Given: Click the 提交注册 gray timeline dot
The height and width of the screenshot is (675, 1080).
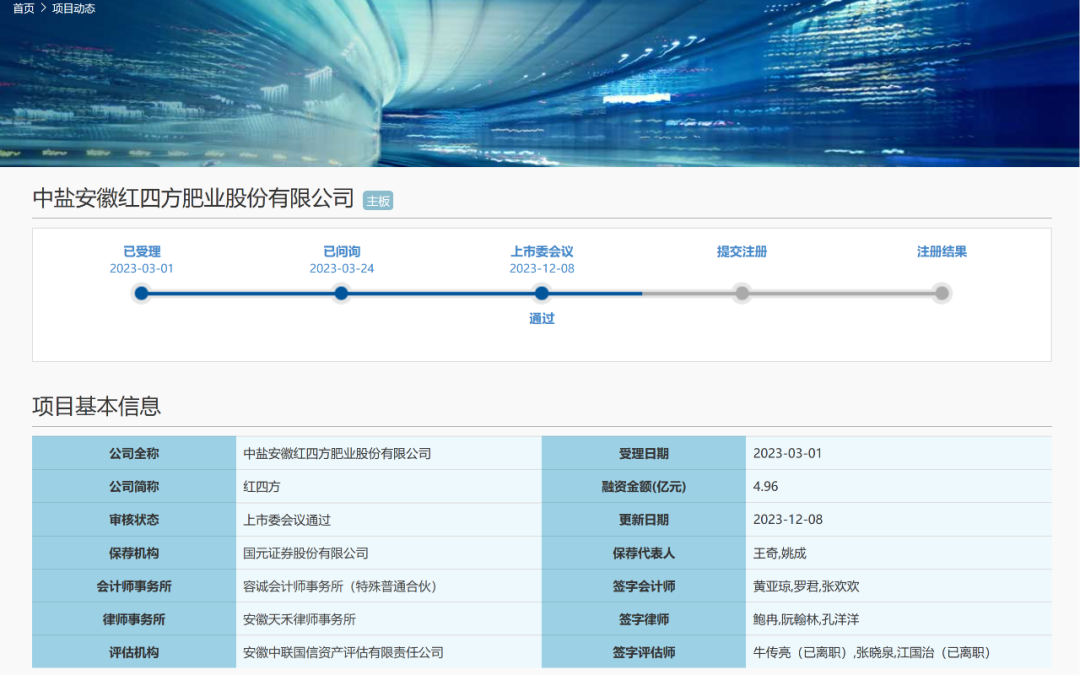Looking at the screenshot, I should [742, 293].
